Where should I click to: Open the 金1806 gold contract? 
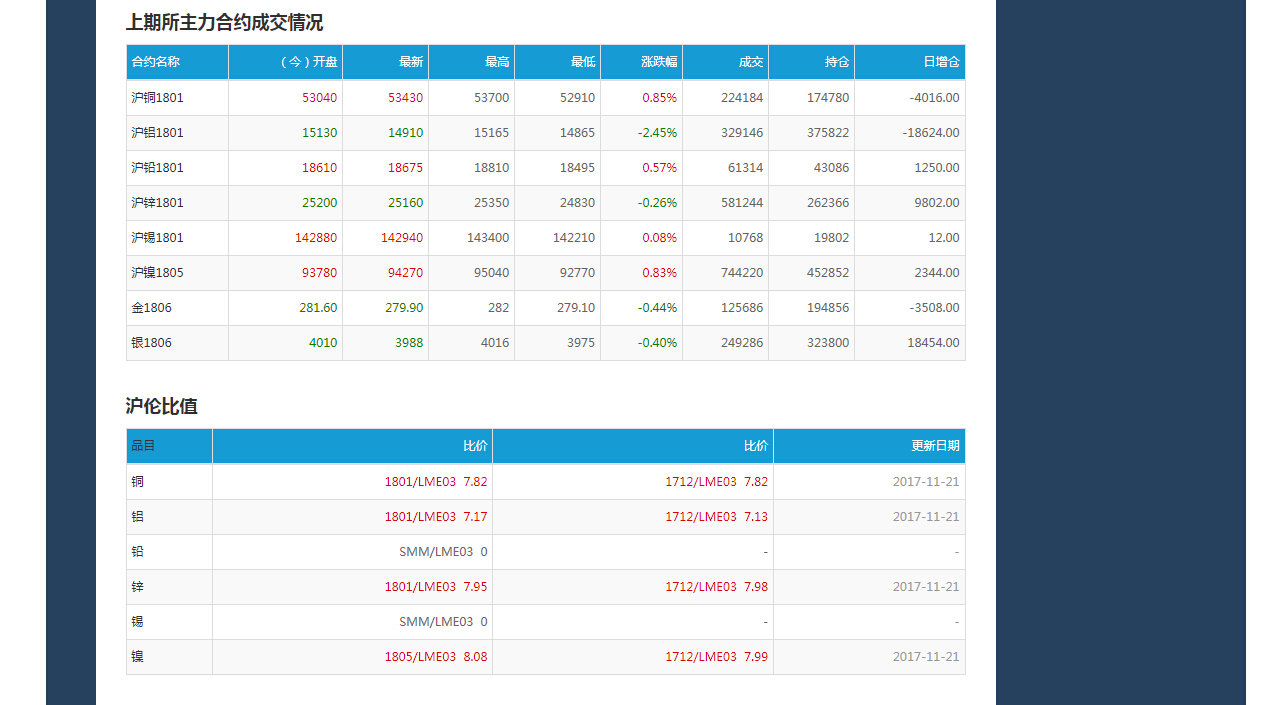151,308
